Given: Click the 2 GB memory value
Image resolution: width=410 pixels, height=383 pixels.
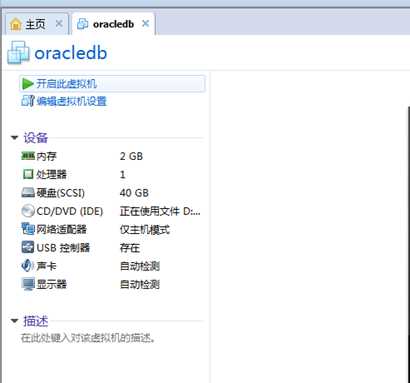Looking at the screenshot, I should click(131, 156).
